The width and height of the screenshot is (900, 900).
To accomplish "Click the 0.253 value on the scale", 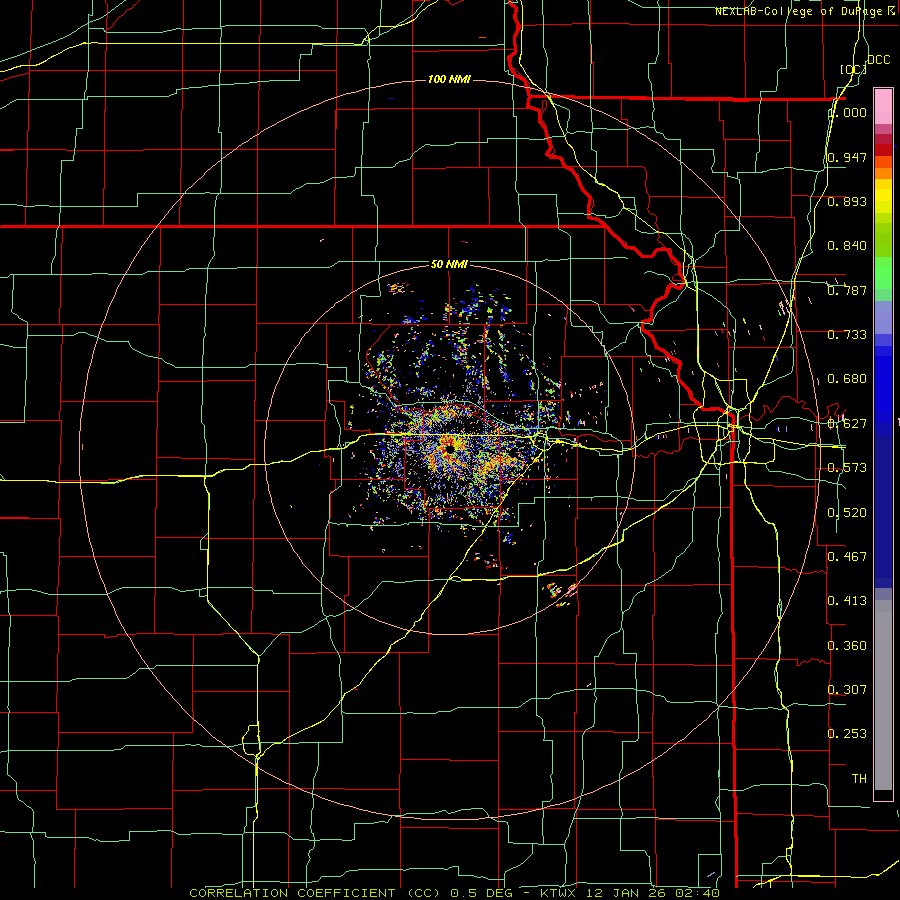I will pos(847,734).
